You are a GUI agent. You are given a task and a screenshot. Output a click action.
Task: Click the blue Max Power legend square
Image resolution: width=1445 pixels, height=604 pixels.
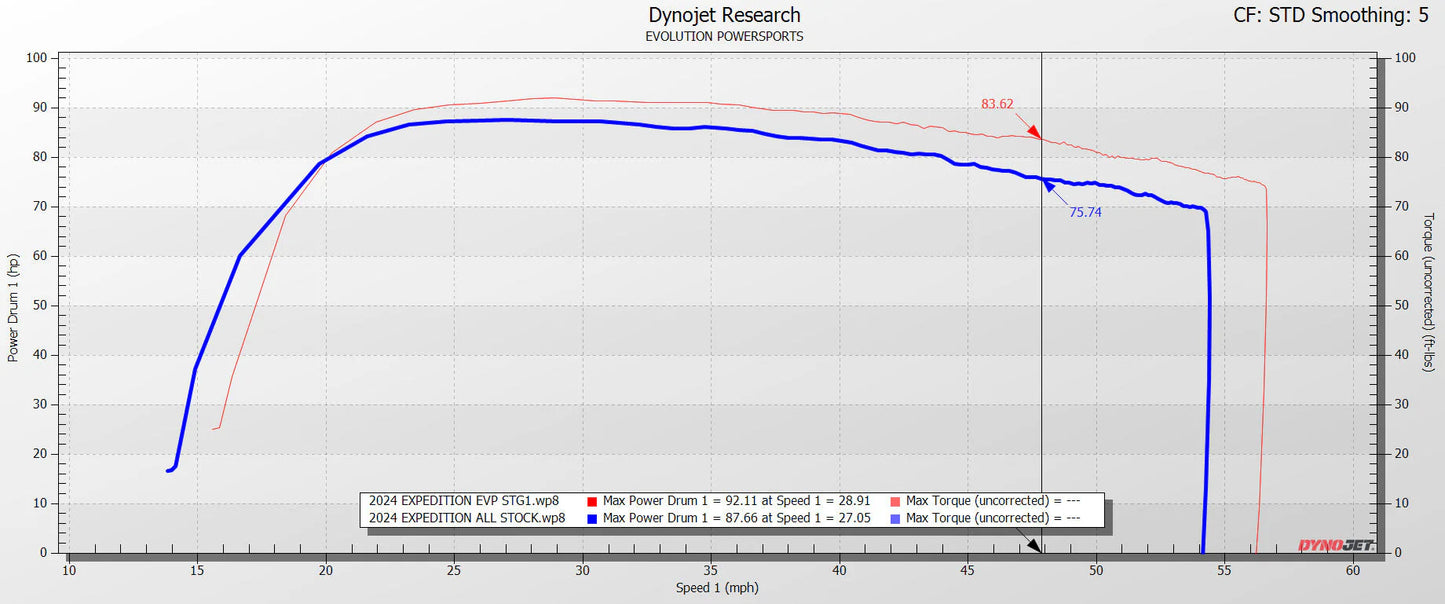592,518
